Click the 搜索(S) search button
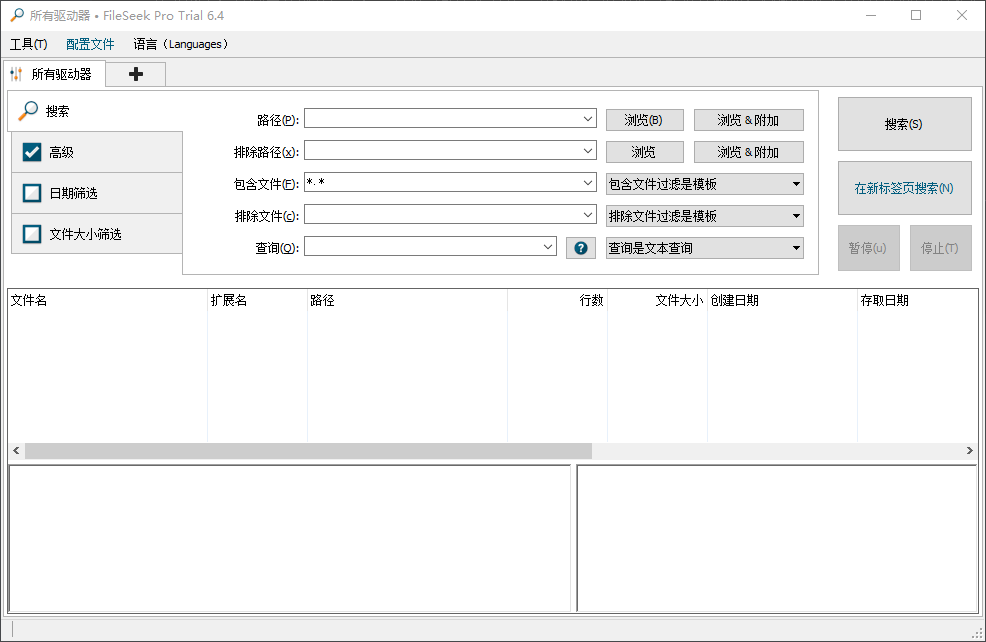The height and width of the screenshot is (642, 986). pos(904,123)
